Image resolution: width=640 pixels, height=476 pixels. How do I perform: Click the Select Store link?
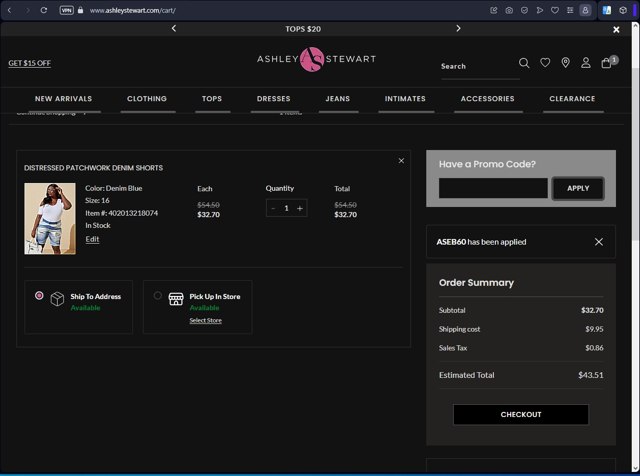click(206, 320)
